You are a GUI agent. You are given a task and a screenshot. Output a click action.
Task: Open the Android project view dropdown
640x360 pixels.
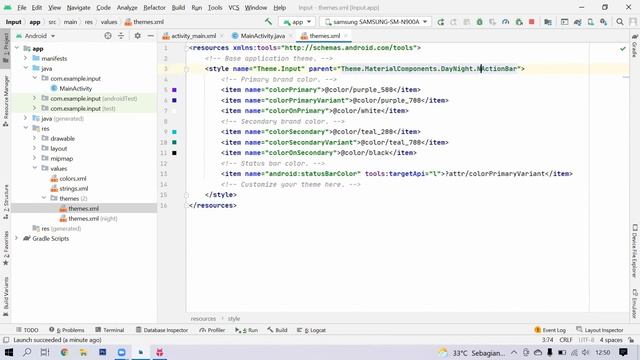tap(36, 36)
